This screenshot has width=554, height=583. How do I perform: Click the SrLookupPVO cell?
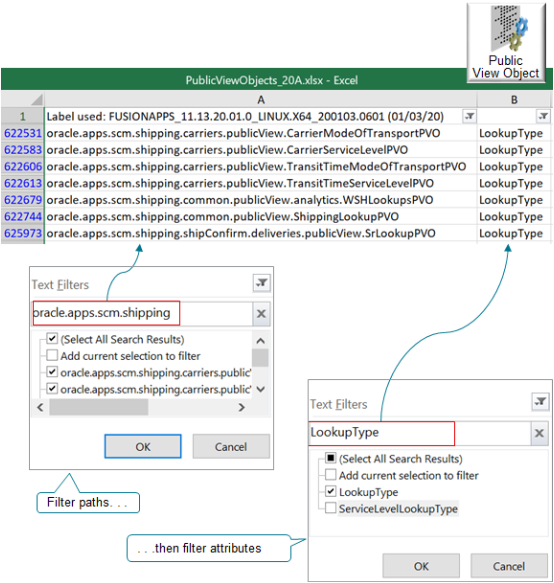261,233
